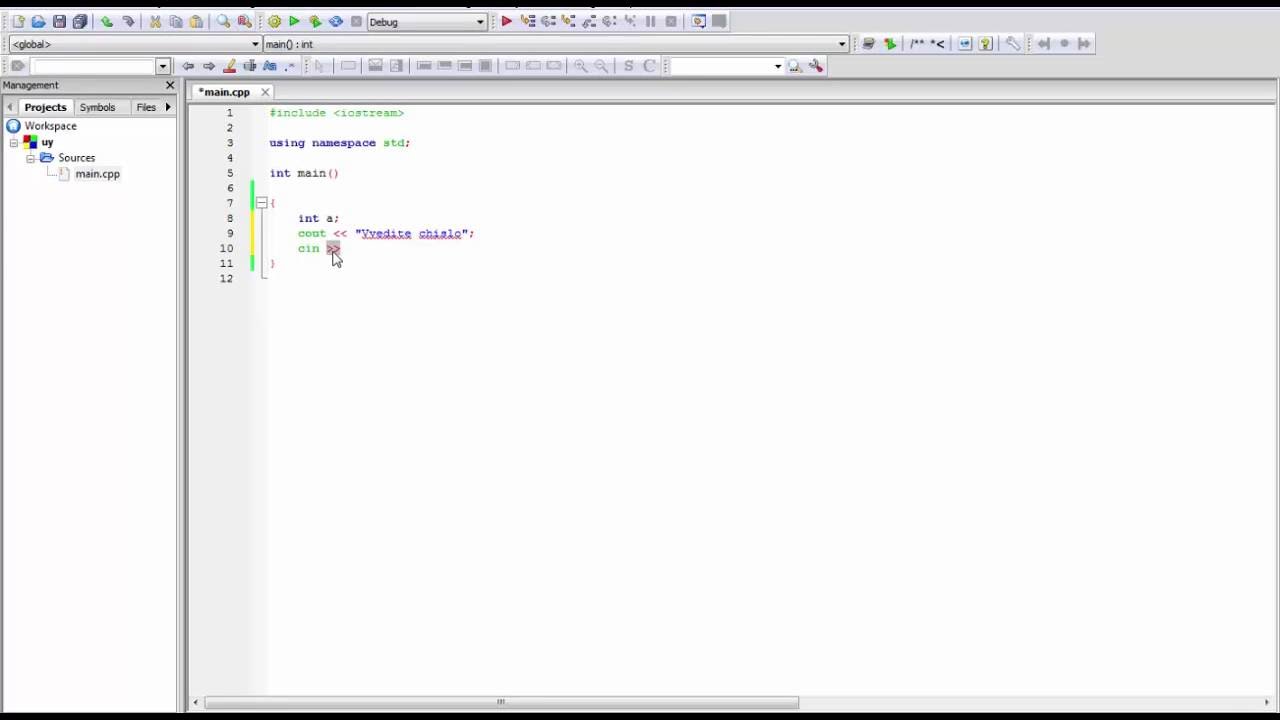1280x720 pixels.
Task: Toggle search in selected text only
Action: coord(250,66)
